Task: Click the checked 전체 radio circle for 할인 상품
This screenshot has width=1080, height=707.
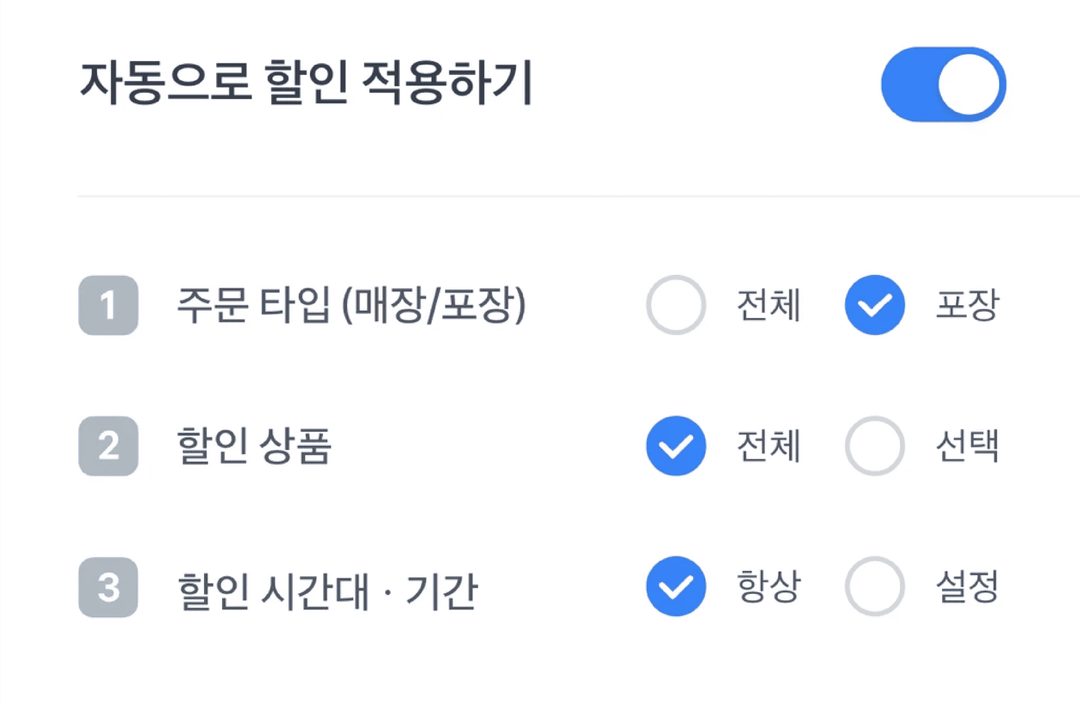Action: pos(676,446)
